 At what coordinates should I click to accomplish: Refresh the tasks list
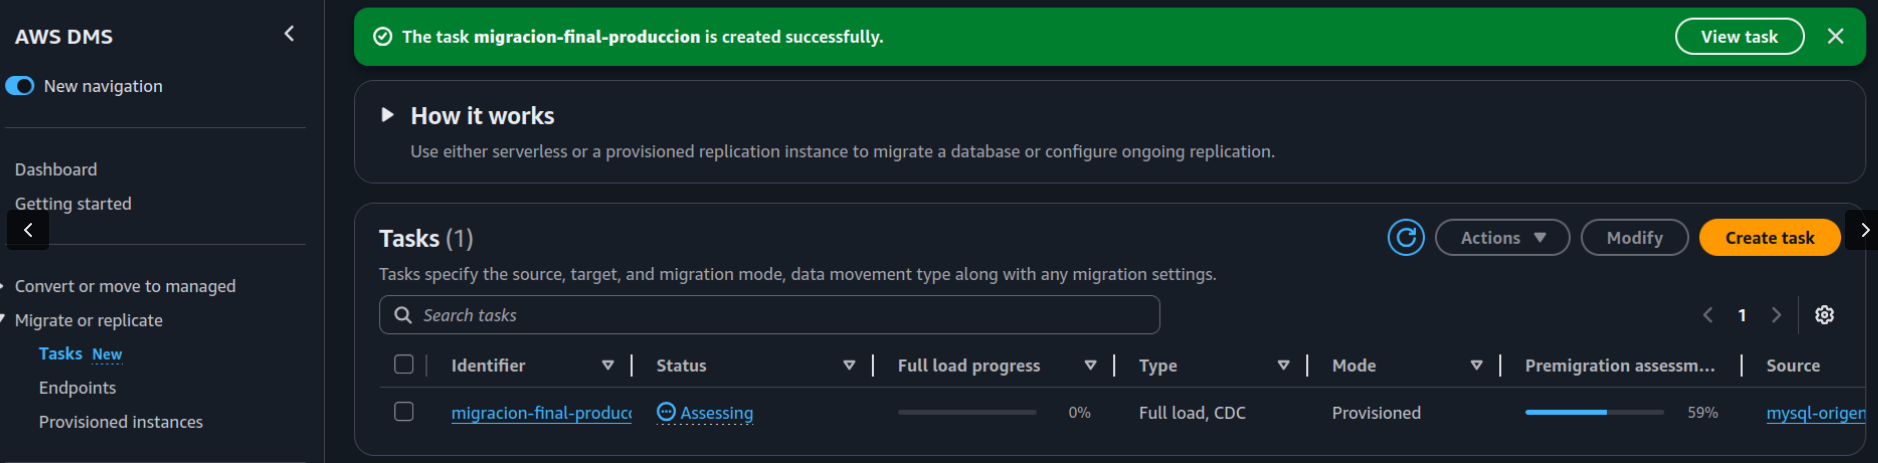click(x=1405, y=238)
